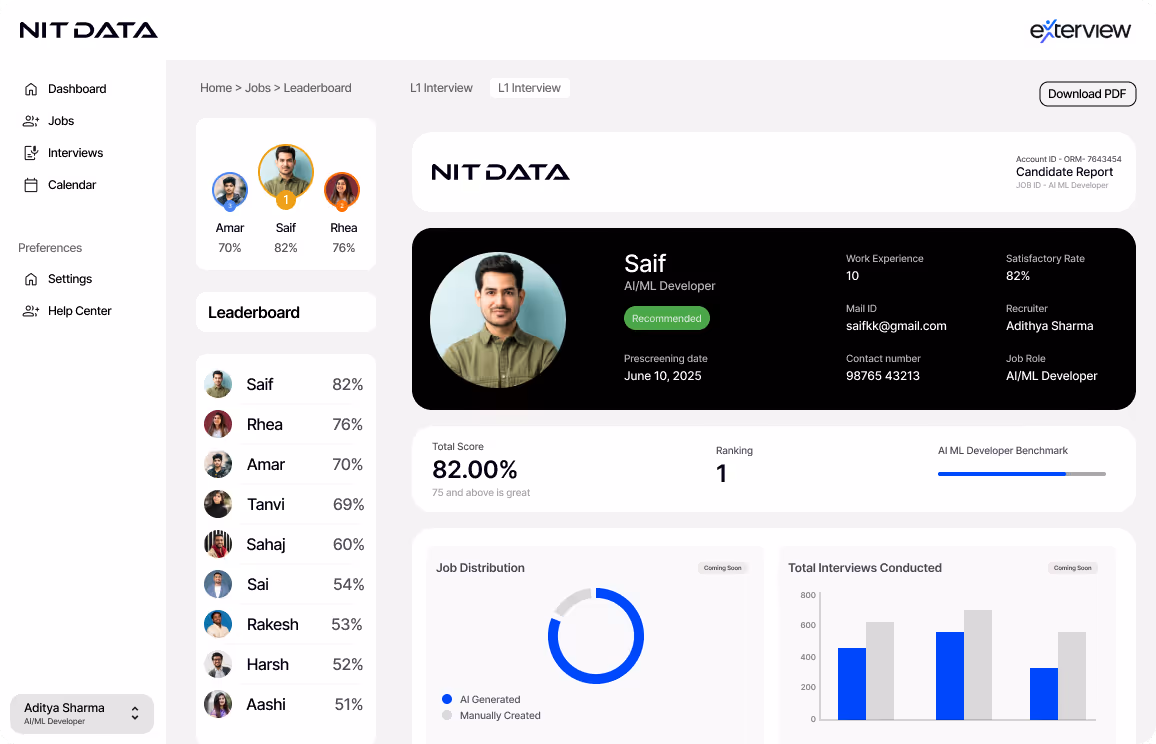
Task: Select Tanvi's avatar in the leaderboard list
Action: (x=218, y=504)
